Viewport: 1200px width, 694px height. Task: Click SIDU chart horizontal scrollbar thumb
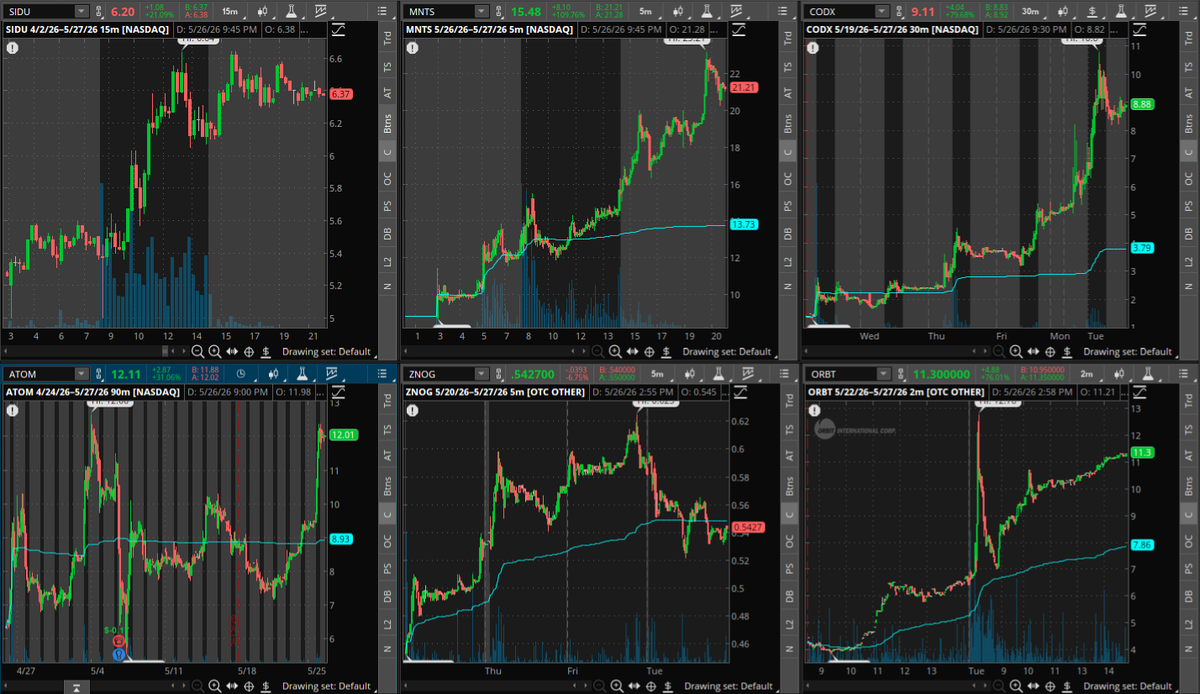point(165,352)
